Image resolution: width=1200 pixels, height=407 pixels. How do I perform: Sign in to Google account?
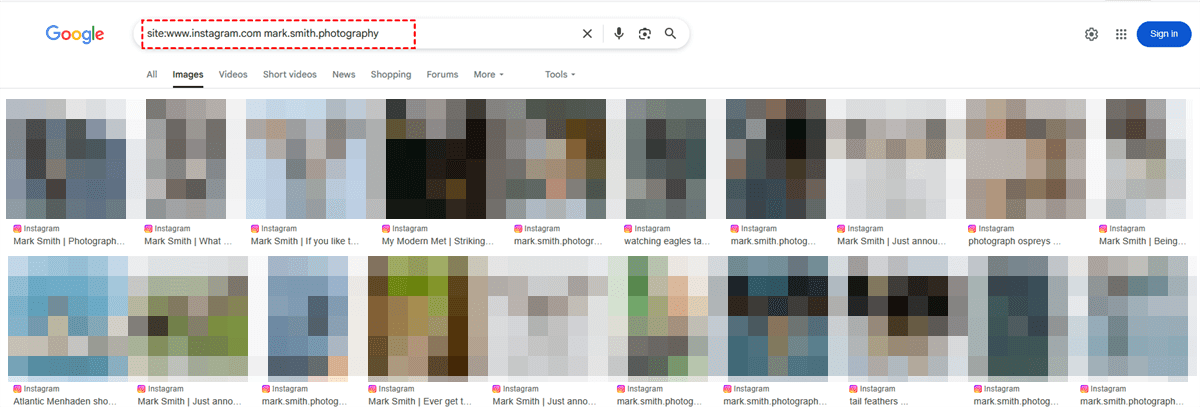pos(1164,34)
